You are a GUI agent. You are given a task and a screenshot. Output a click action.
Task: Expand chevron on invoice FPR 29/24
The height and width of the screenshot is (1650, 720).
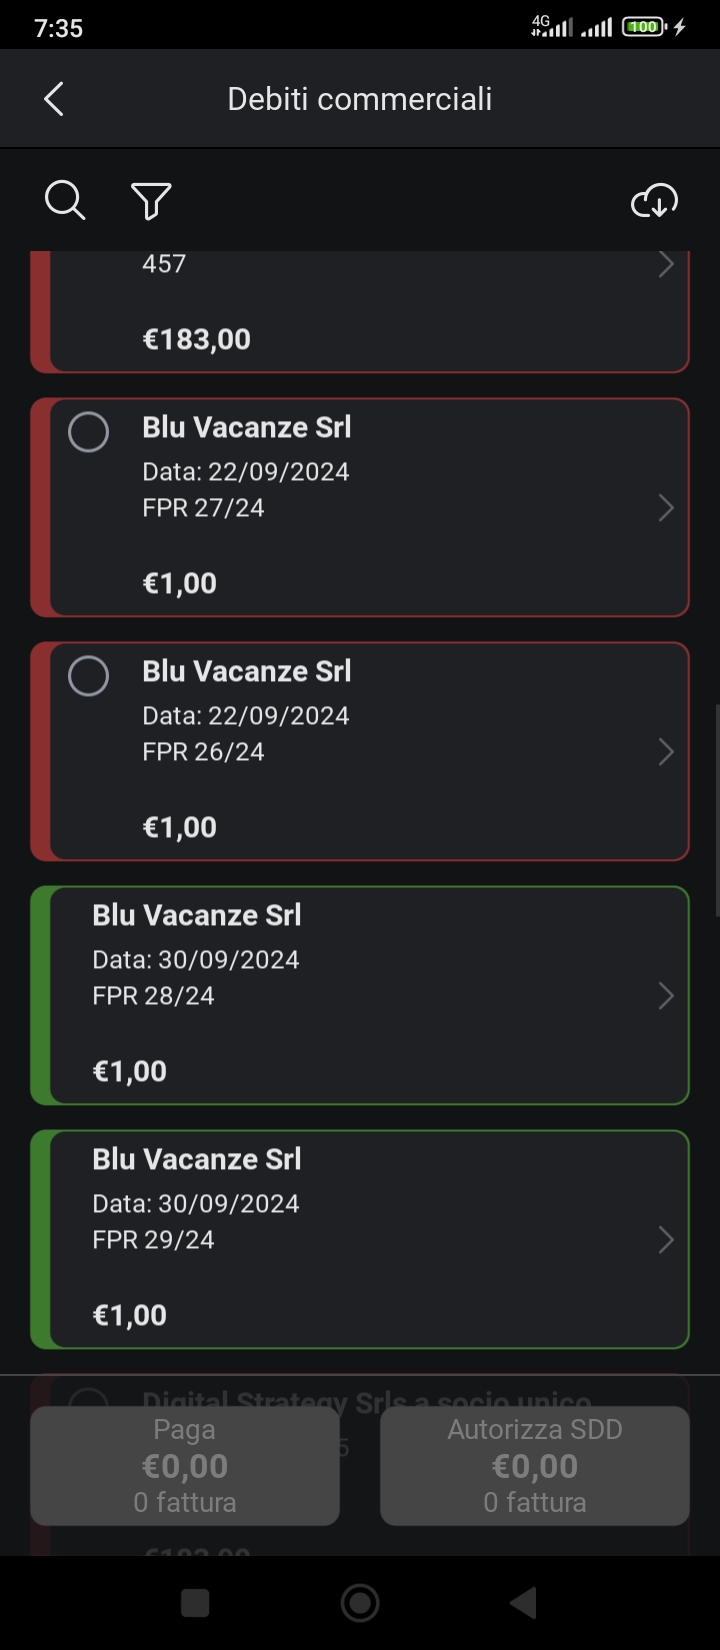coord(665,1240)
